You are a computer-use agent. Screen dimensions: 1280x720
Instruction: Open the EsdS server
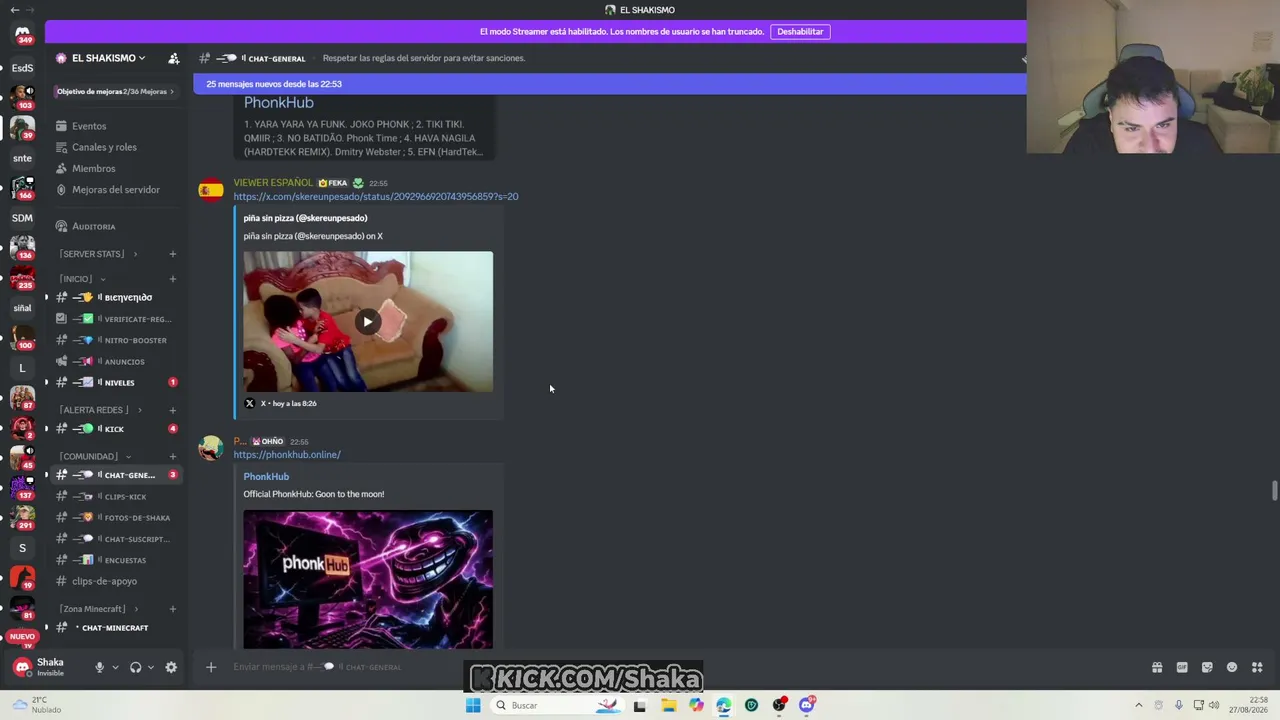point(22,68)
